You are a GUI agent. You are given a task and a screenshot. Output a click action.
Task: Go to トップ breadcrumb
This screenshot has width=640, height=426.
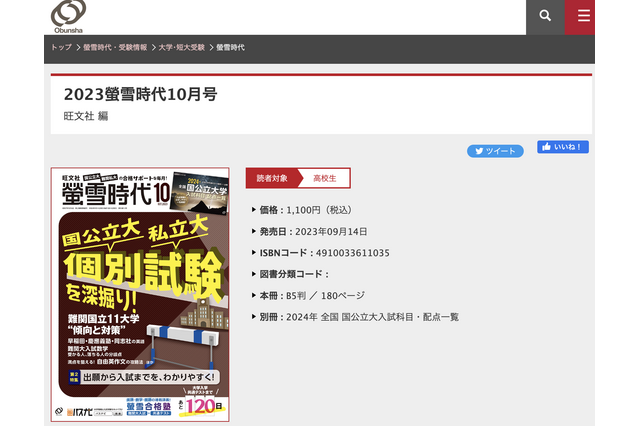pyautogui.click(x=61, y=47)
